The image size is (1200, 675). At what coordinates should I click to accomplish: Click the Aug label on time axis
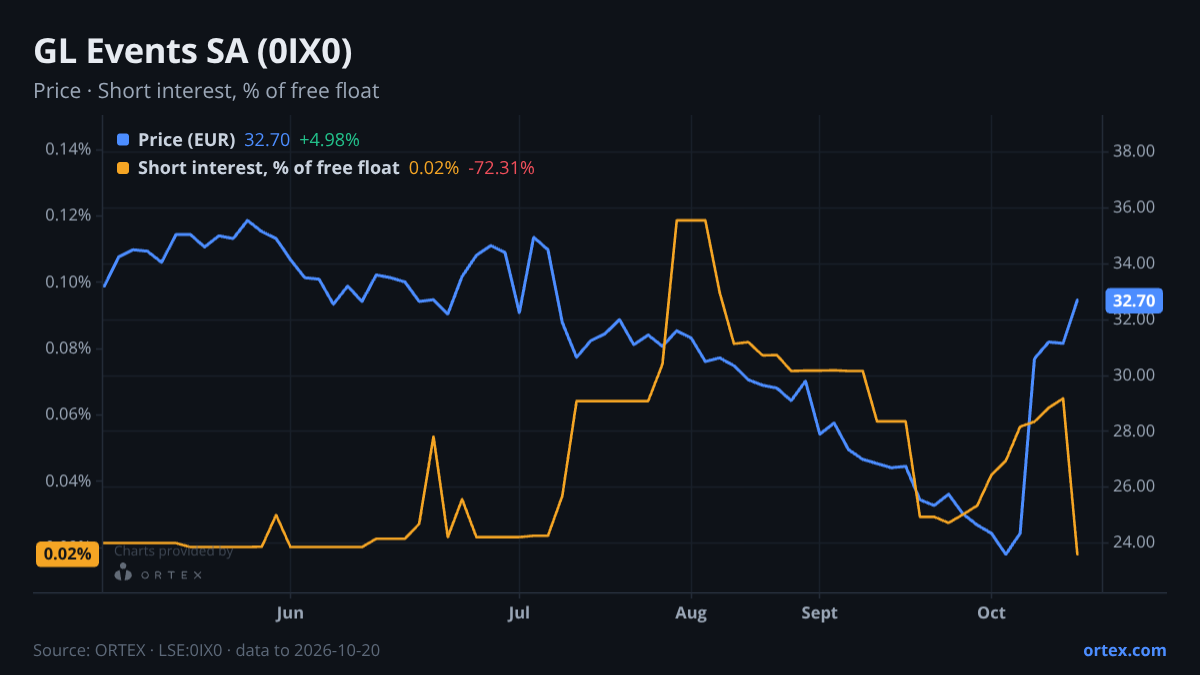tap(691, 613)
